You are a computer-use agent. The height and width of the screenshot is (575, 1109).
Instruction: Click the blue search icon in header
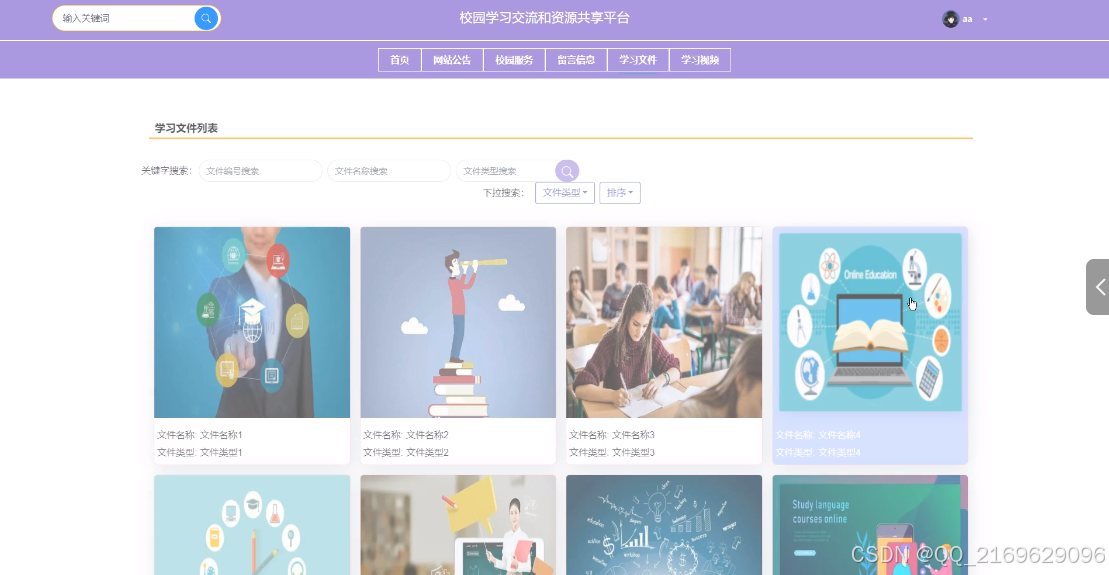206,18
